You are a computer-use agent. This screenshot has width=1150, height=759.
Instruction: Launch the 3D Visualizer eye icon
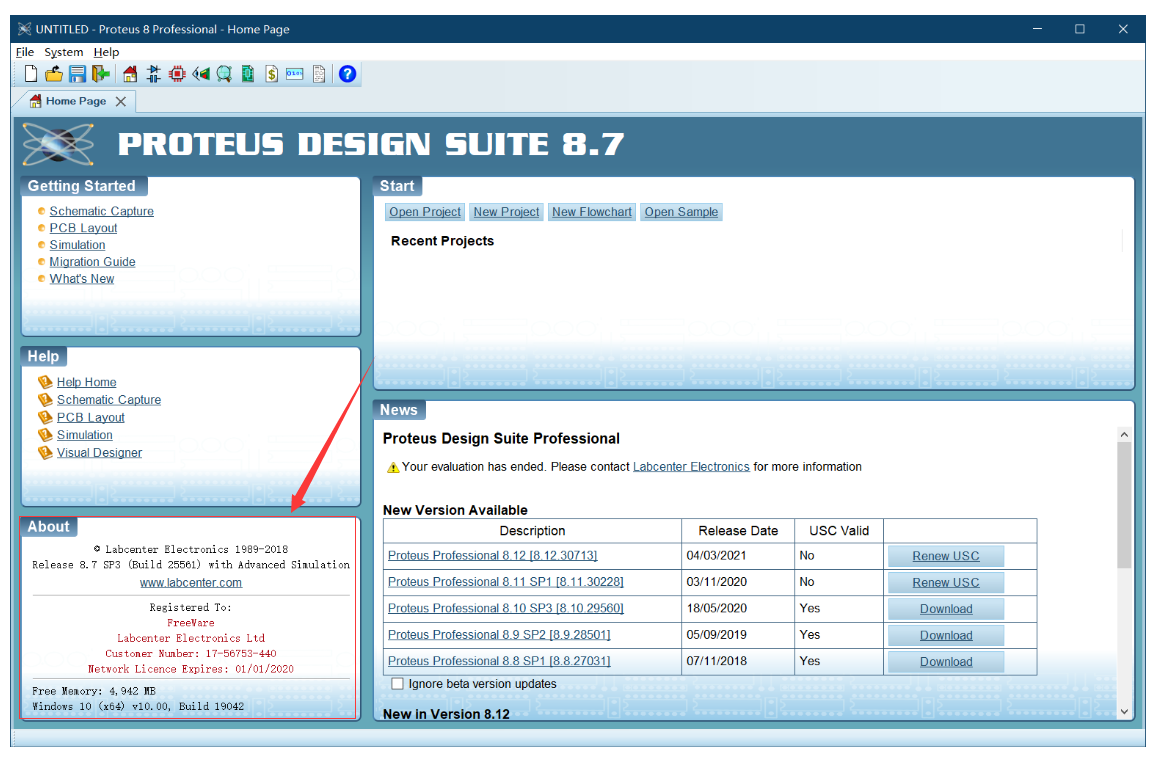pos(201,74)
